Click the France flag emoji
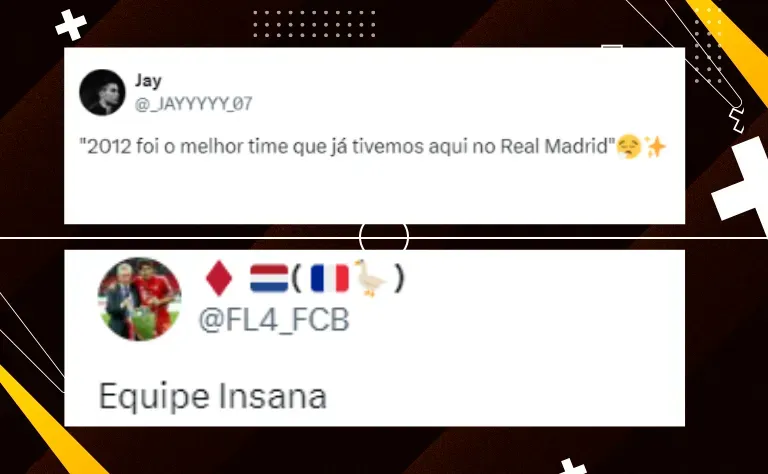Screen dimensions: 768x474 (330, 279)
